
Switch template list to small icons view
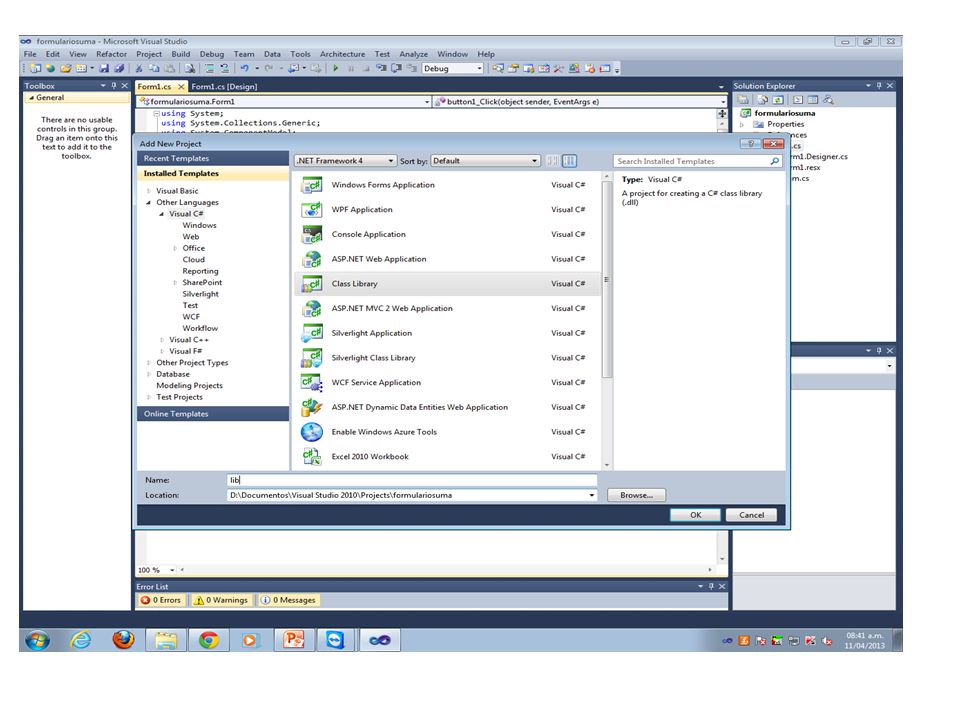click(552, 161)
